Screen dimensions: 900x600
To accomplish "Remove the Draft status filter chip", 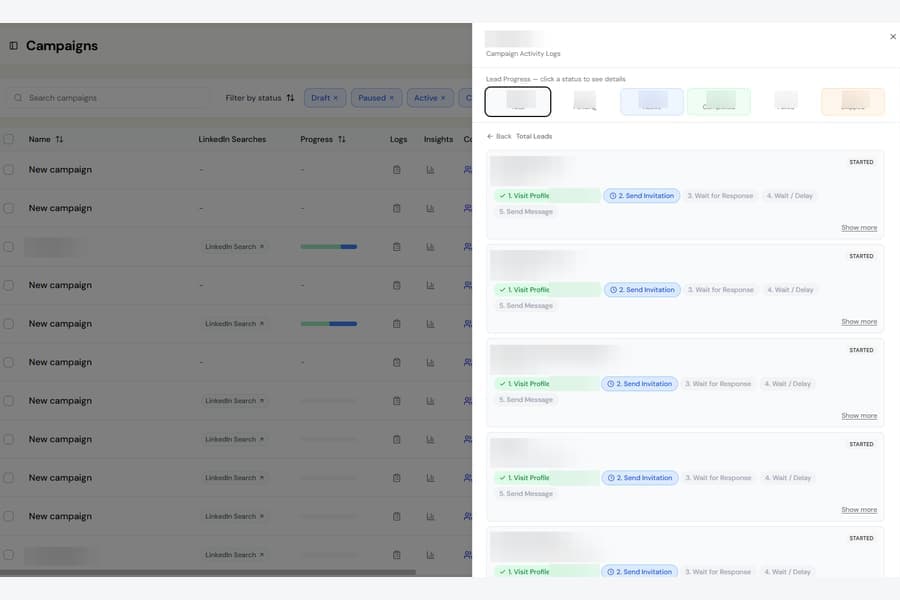I will click(336, 98).
